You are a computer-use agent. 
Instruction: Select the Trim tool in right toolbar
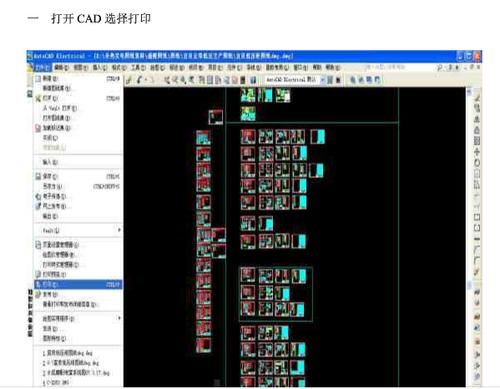(x=477, y=195)
